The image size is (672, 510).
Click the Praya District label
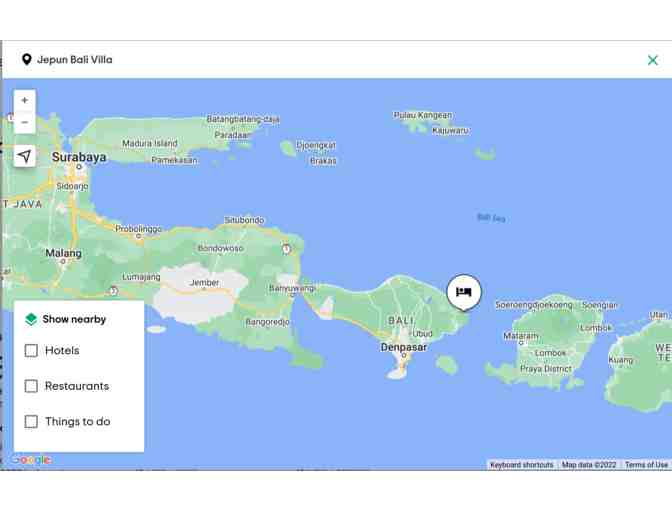pyautogui.click(x=546, y=369)
